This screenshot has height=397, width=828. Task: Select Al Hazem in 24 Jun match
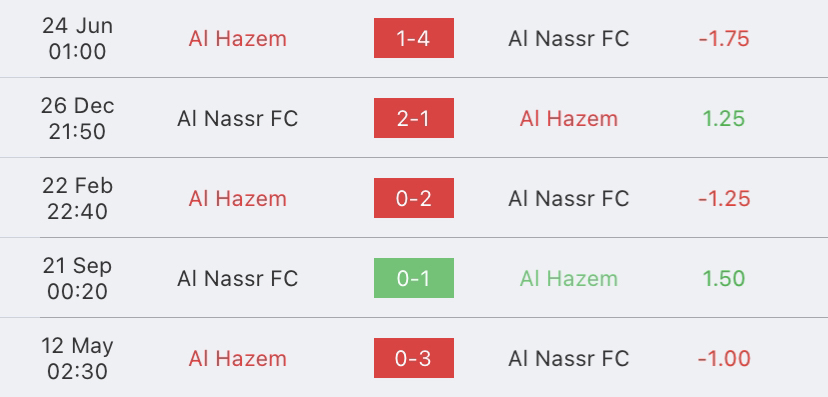(x=238, y=39)
